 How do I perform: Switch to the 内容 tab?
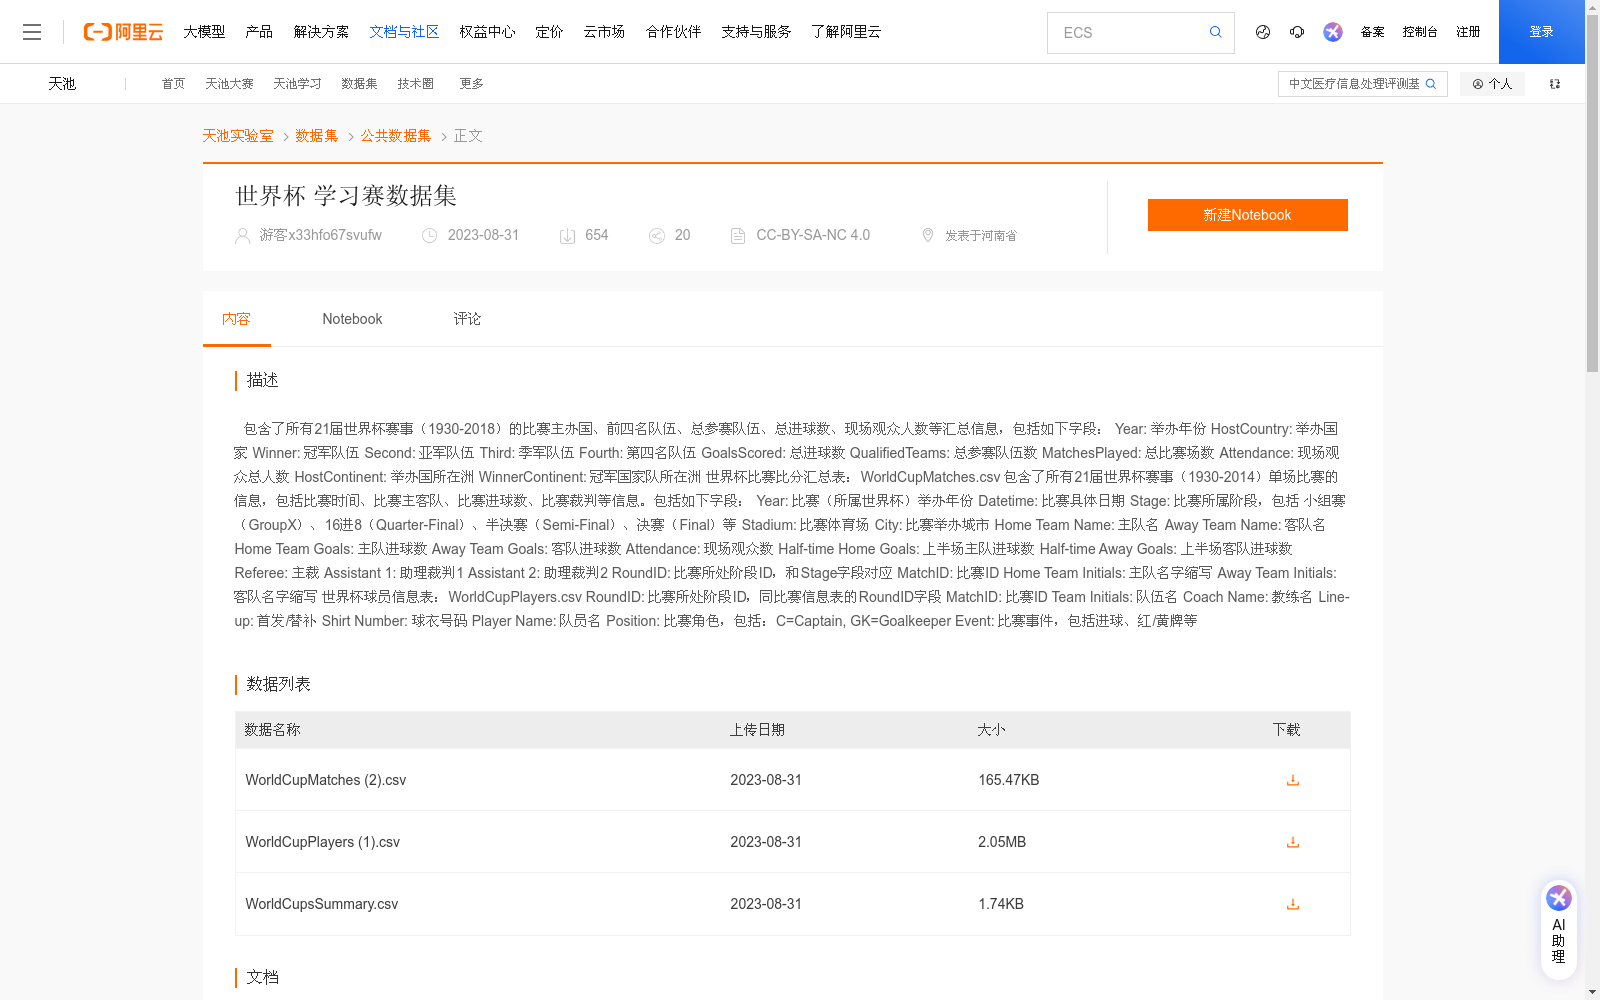pyautogui.click(x=236, y=319)
